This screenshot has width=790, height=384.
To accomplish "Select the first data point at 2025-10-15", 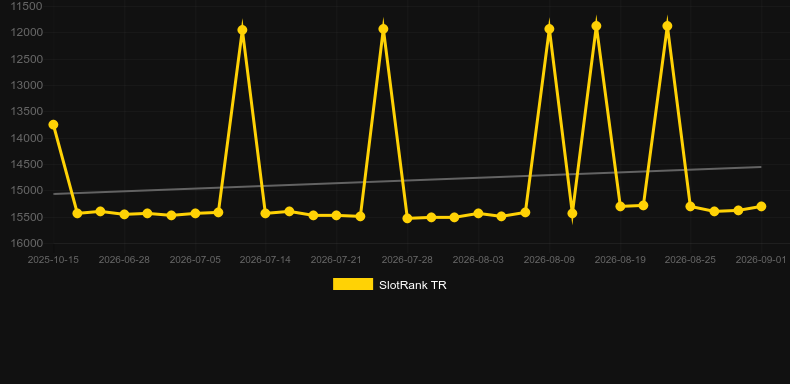I will (x=53, y=125).
